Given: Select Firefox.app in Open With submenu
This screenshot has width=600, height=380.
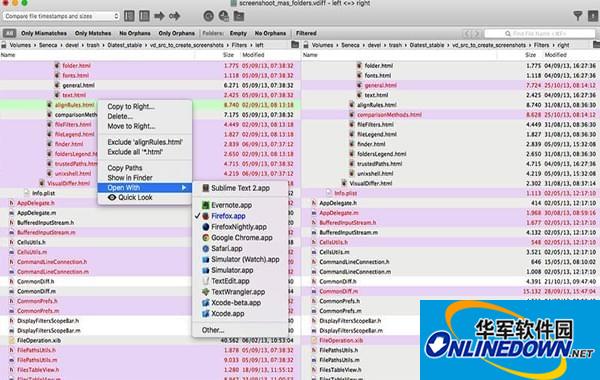Looking at the screenshot, I should (x=240, y=216).
